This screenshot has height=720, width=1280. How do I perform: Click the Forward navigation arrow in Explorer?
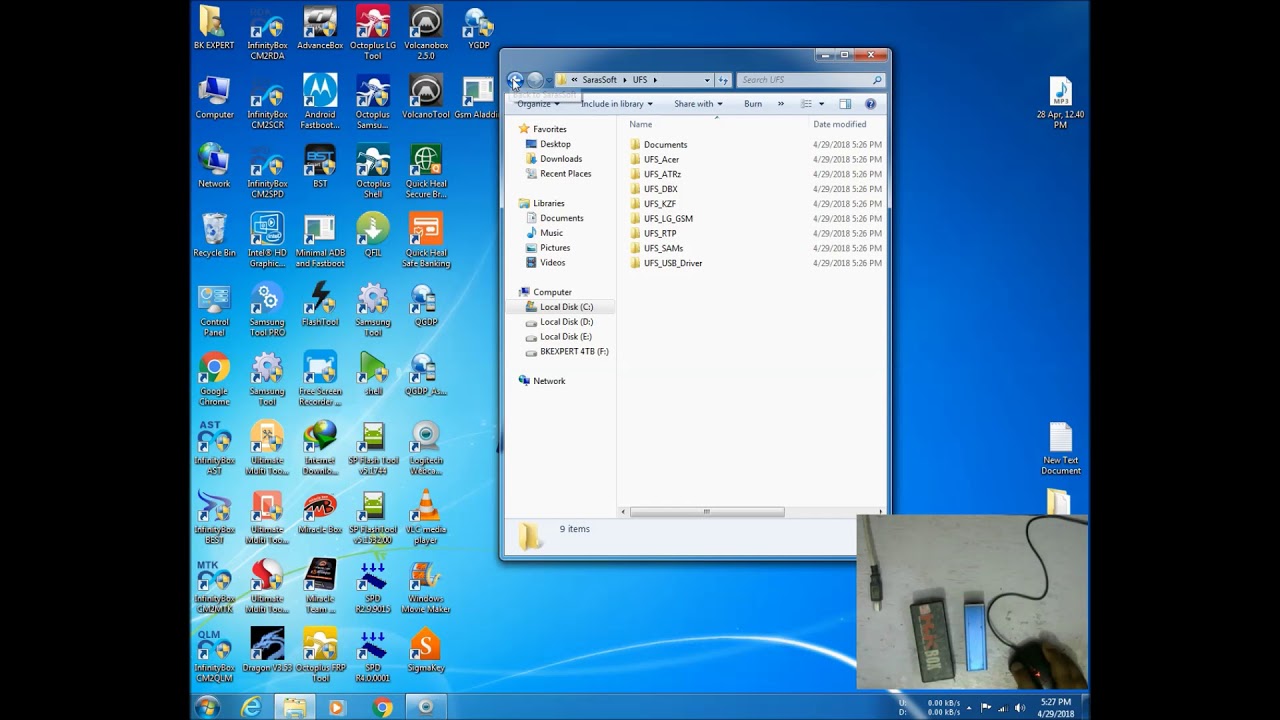coord(535,80)
